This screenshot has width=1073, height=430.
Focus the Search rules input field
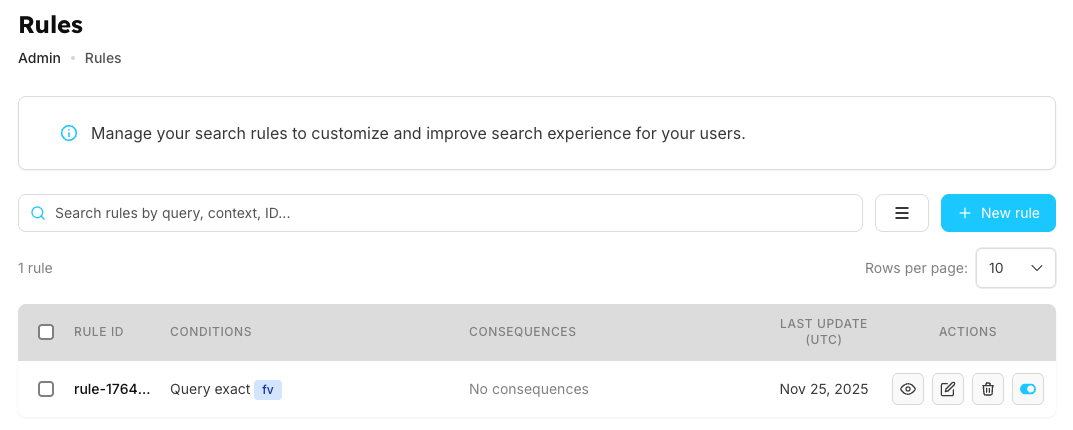coord(450,213)
